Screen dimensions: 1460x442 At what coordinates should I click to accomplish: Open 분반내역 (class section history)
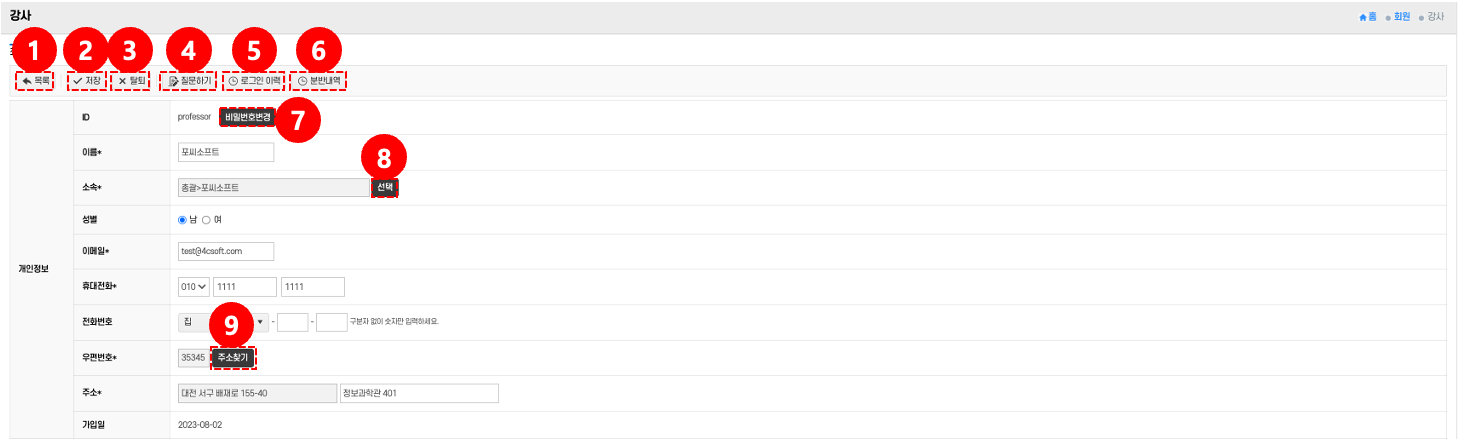321,80
